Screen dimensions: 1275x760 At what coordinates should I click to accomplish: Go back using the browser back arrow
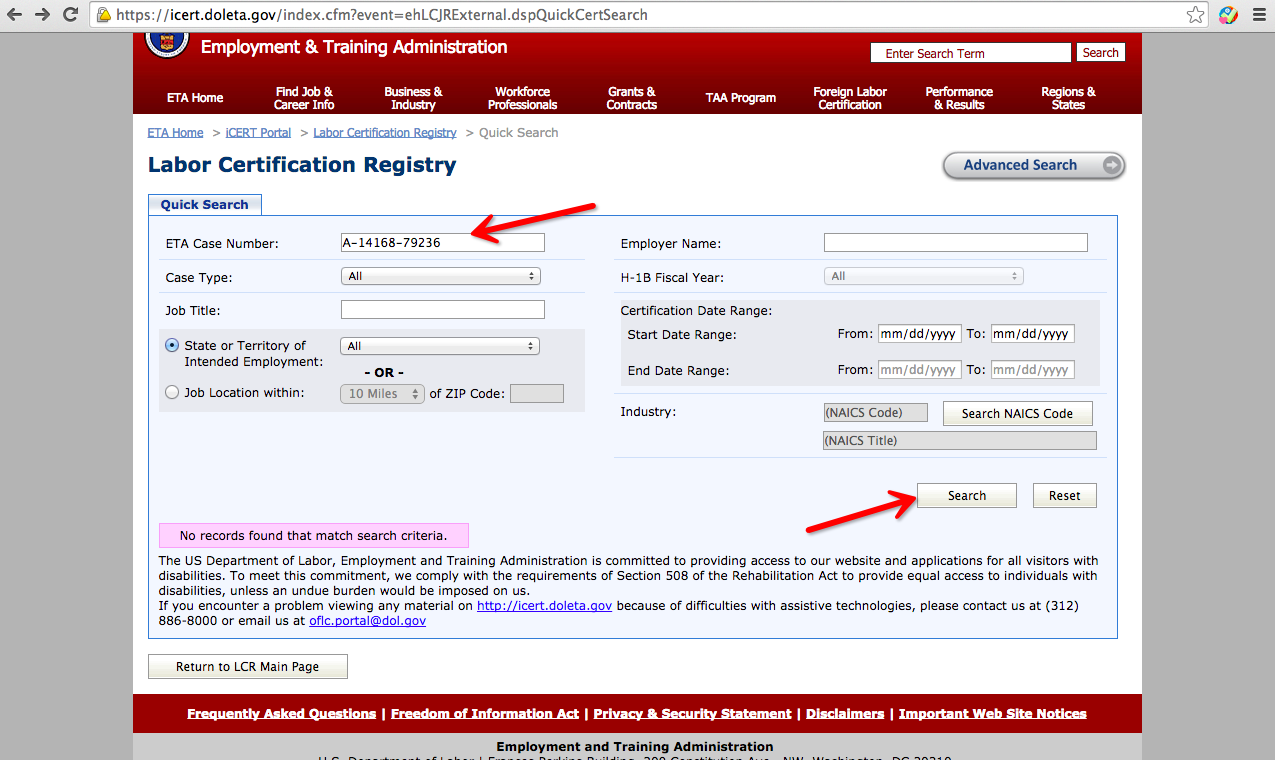pos(15,15)
